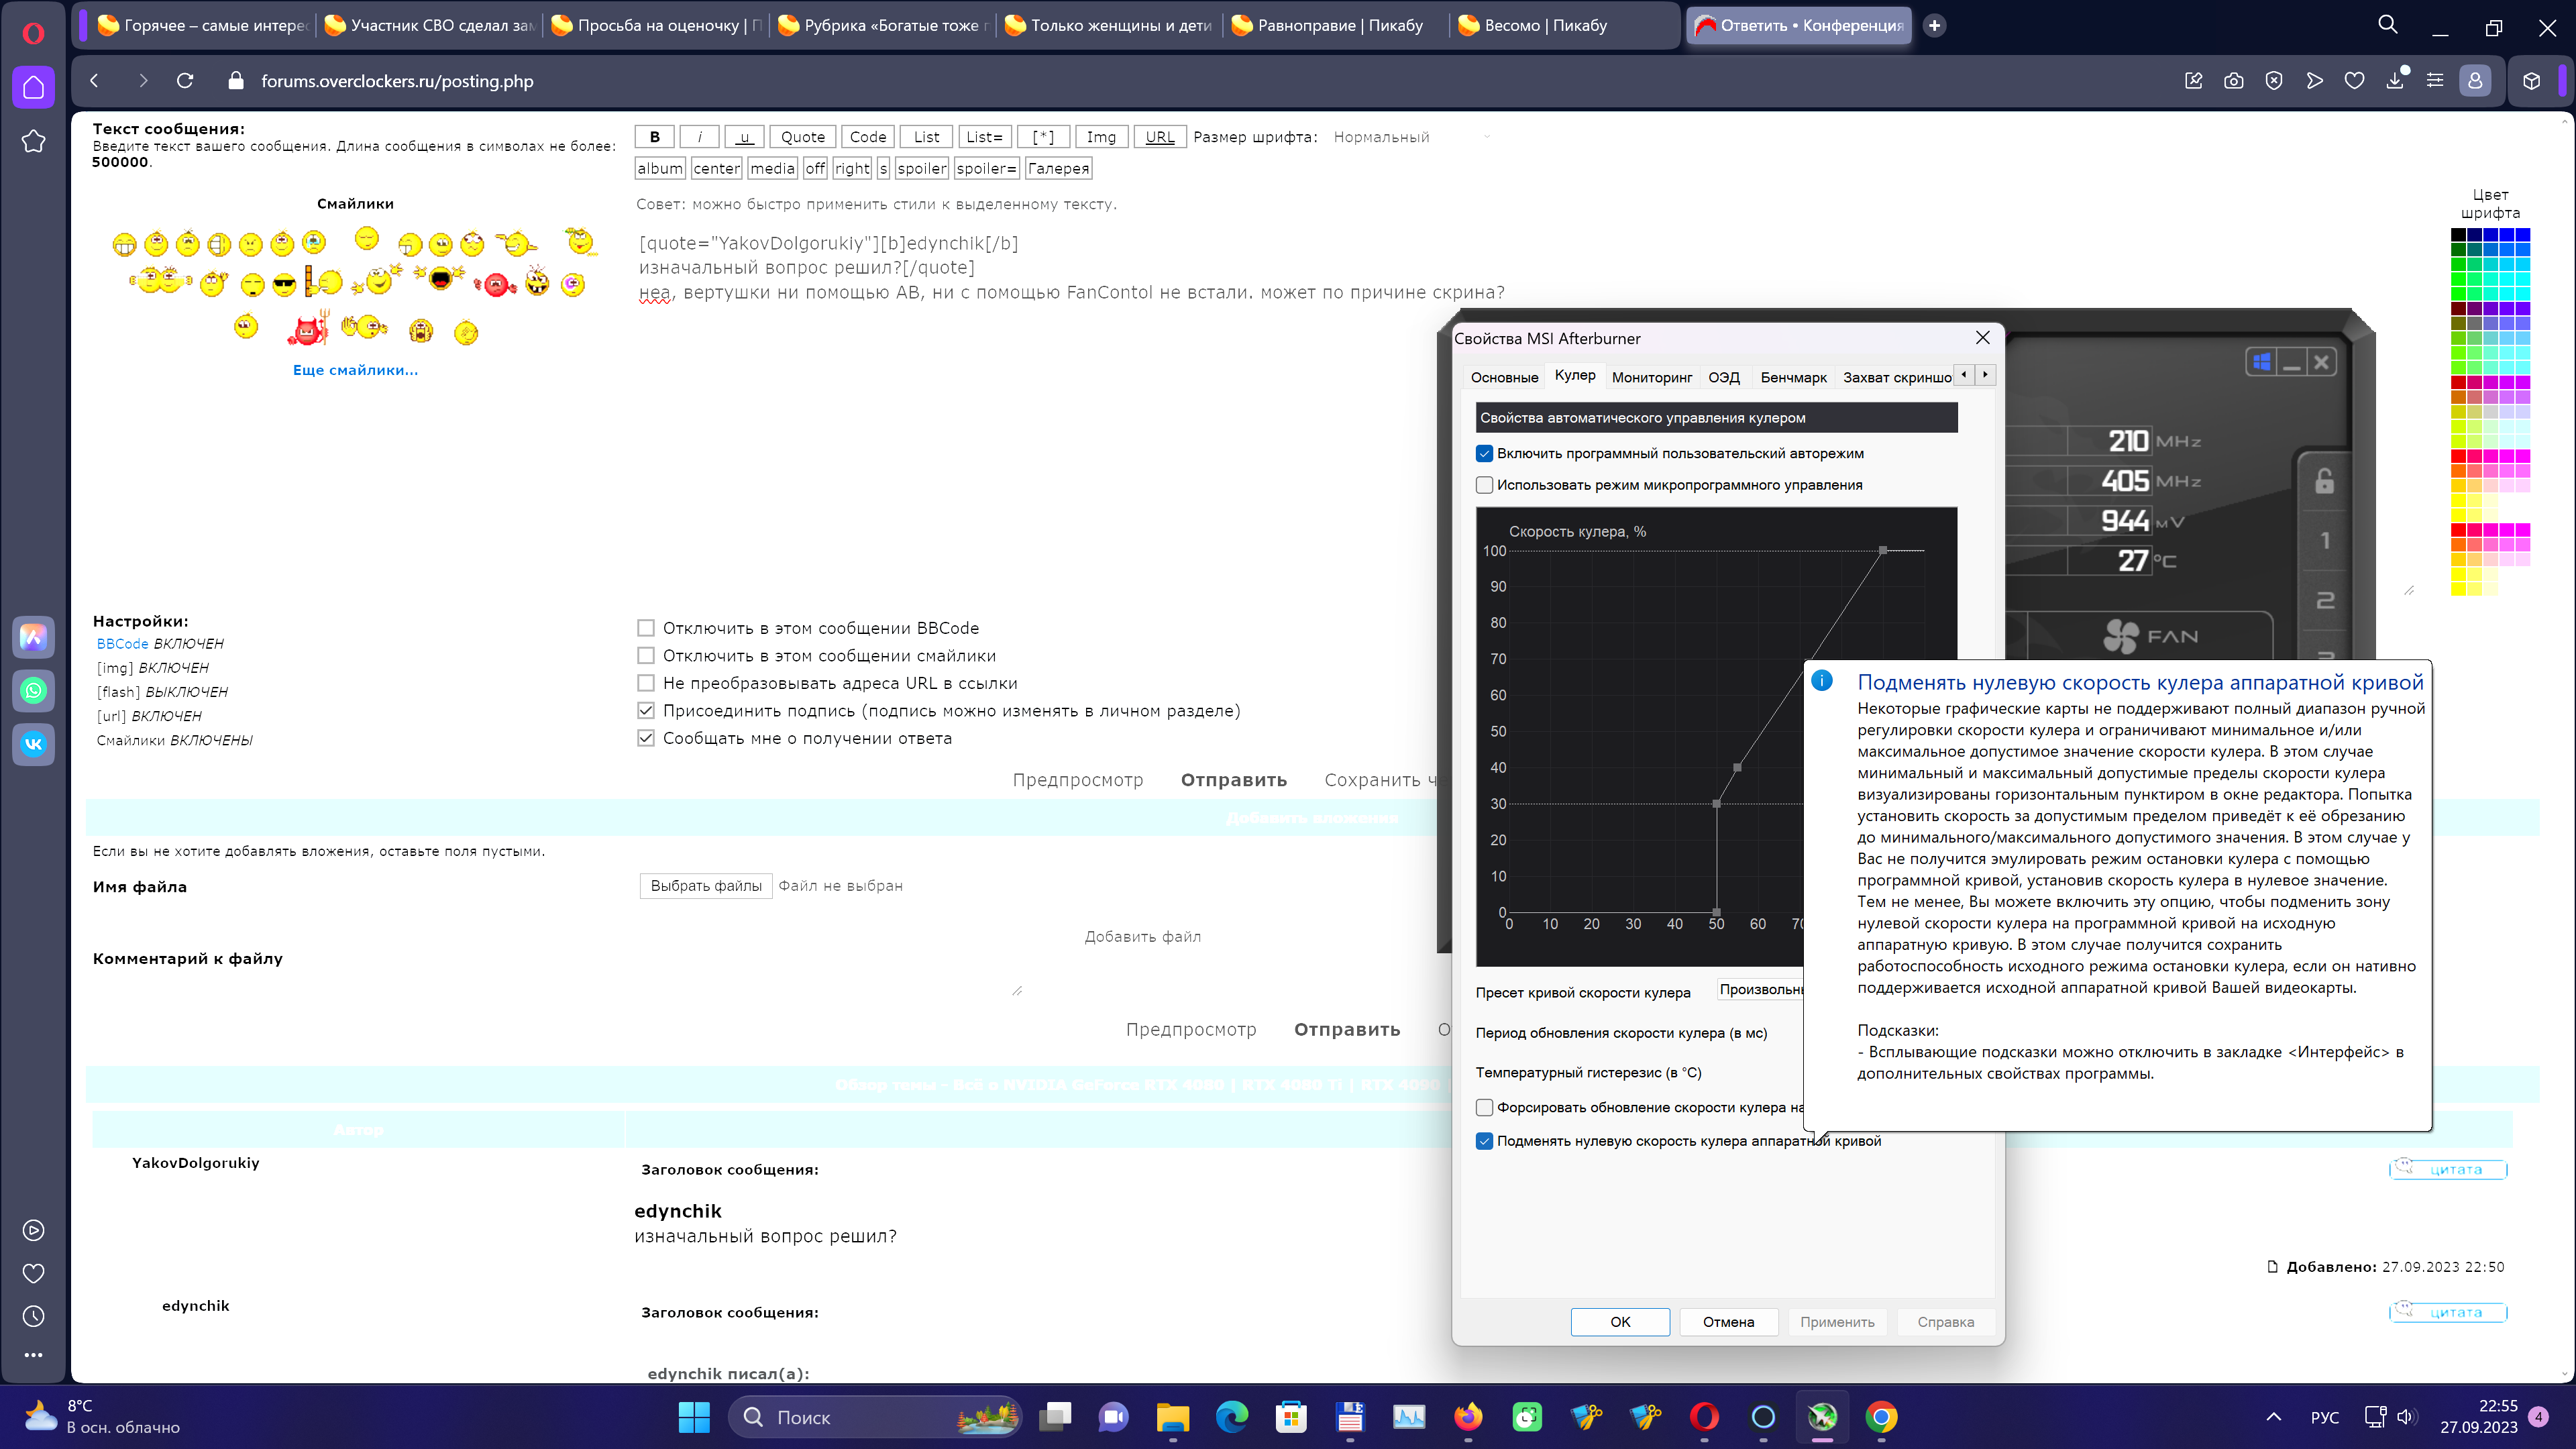This screenshot has height=1449, width=2576.
Task: Uncheck the software user-defined auto fan mode checkbox
Action: click(1485, 454)
